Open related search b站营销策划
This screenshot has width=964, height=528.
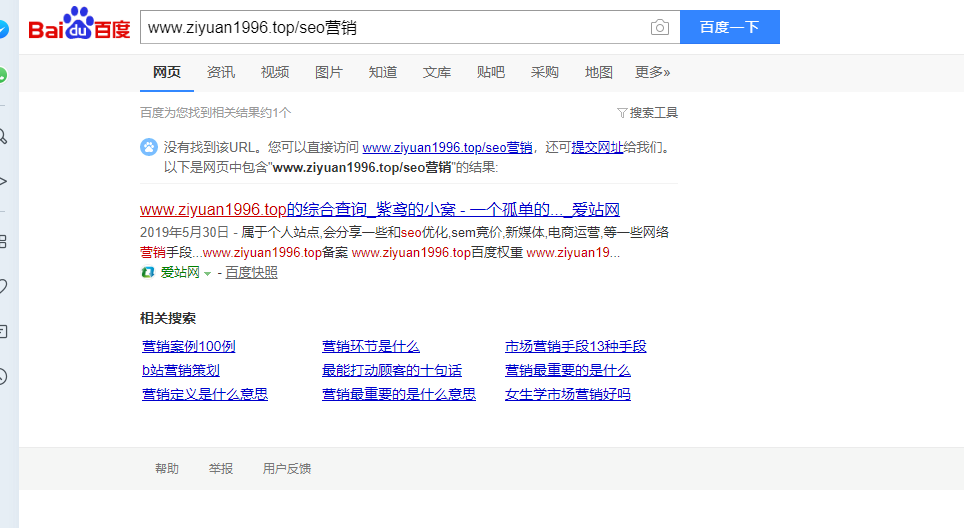pyautogui.click(x=181, y=371)
